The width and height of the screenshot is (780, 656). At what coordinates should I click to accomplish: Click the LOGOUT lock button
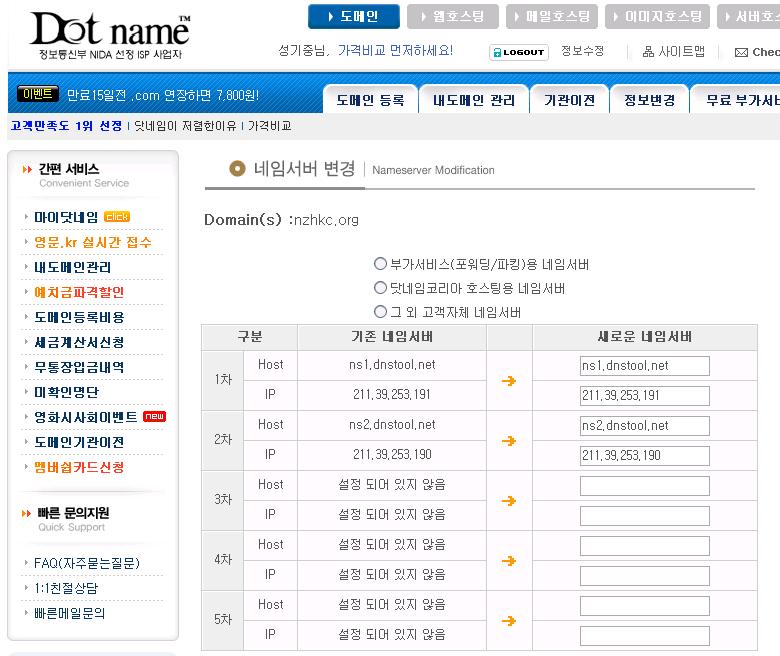519,52
